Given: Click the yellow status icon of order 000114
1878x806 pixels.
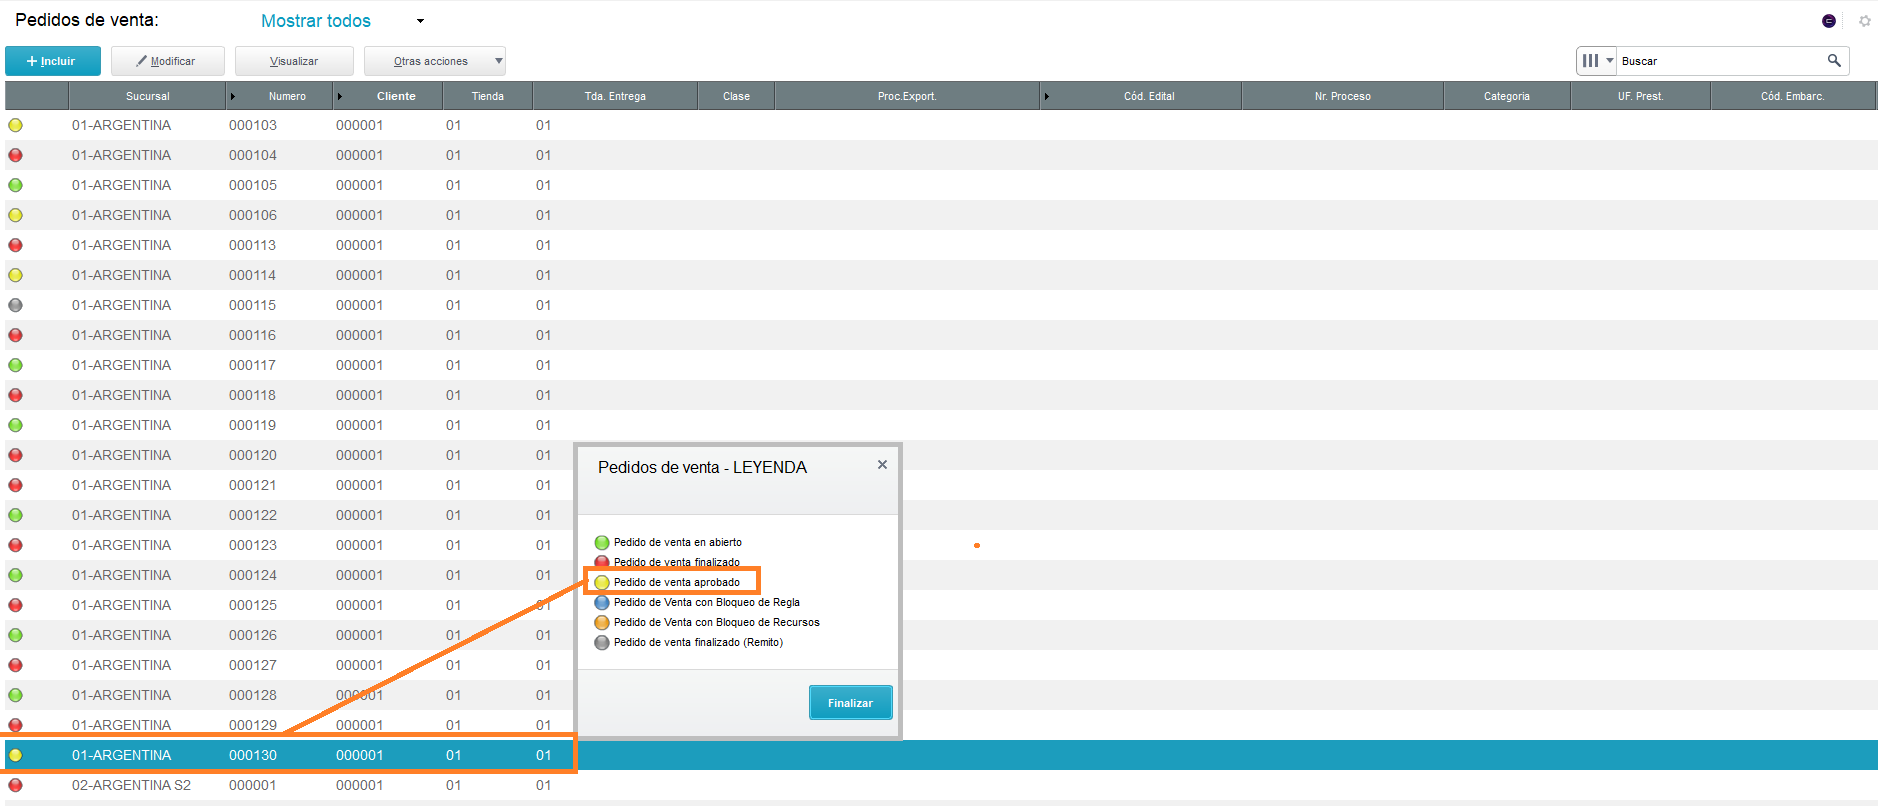Looking at the screenshot, I should [x=15, y=275].
